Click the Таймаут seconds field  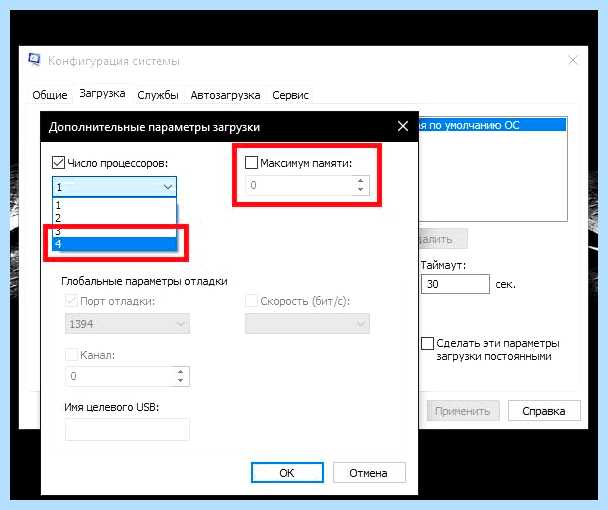455,284
